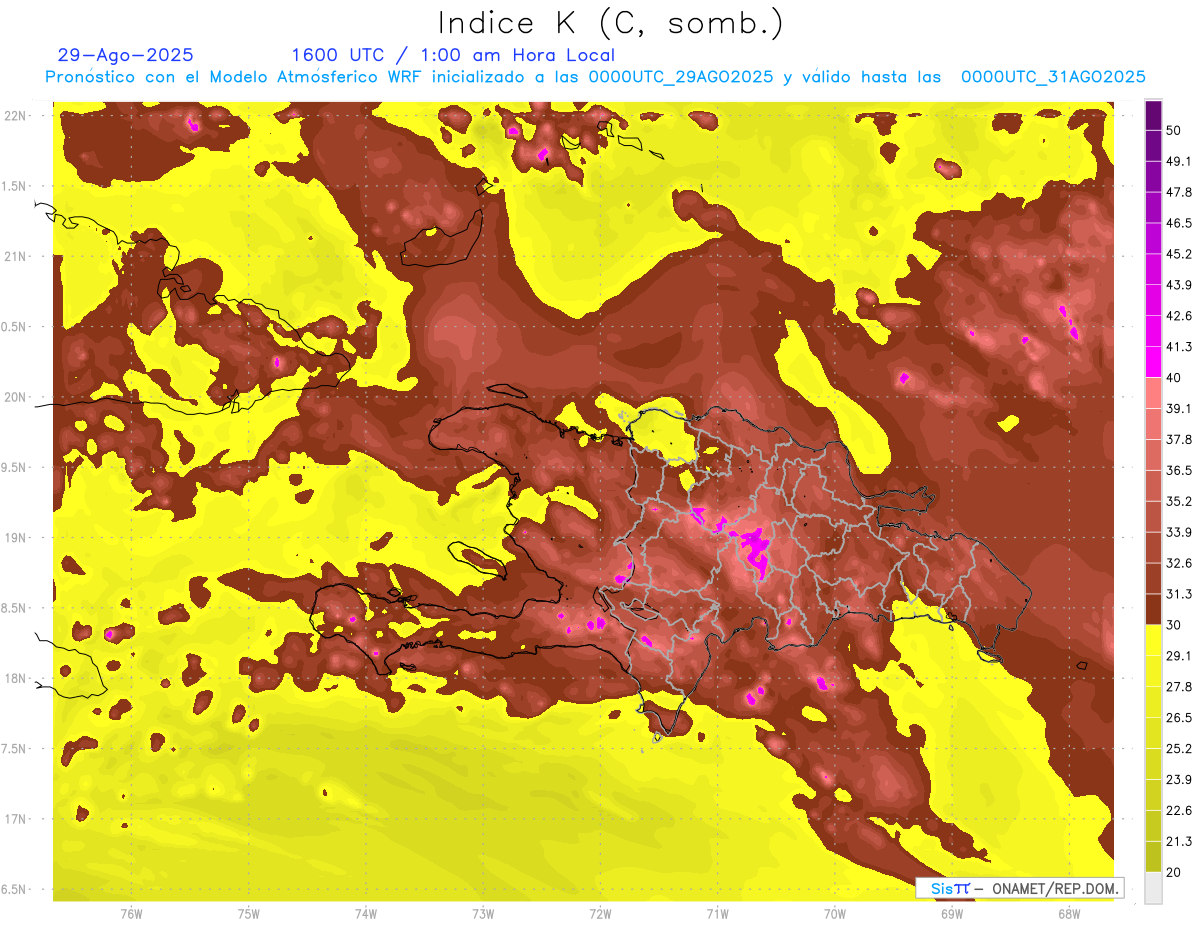The image size is (1200, 927).
Task: Click the "26.5" colorbar value
Action: pos(1179,718)
